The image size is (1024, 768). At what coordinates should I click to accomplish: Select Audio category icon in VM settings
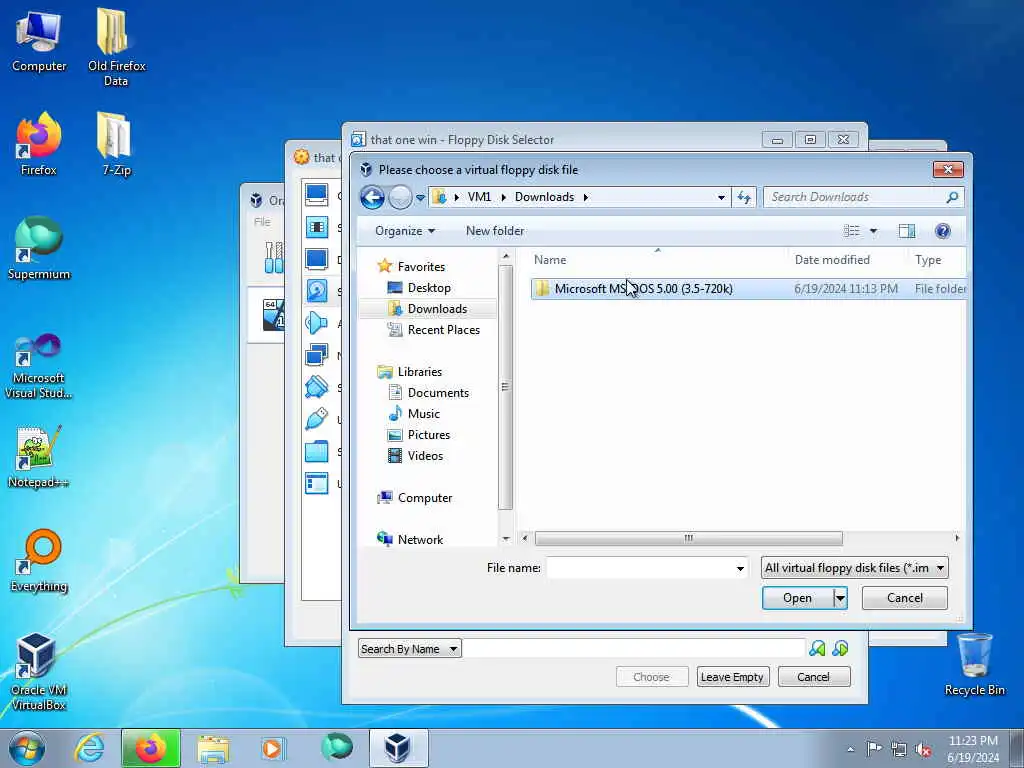tap(317, 323)
